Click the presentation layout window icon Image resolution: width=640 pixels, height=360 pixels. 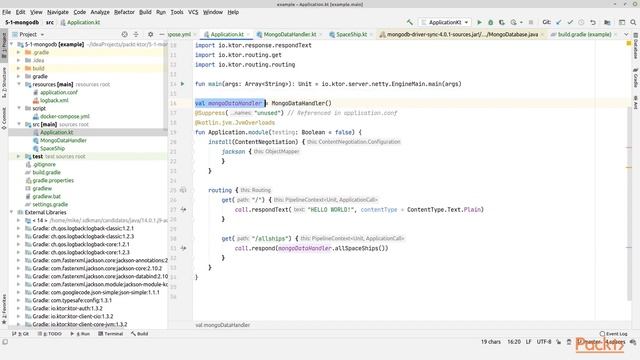tap(622, 22)
